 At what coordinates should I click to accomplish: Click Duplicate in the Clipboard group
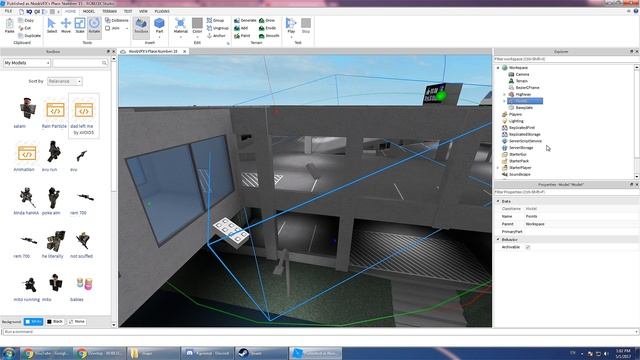[x=29, y=36]
